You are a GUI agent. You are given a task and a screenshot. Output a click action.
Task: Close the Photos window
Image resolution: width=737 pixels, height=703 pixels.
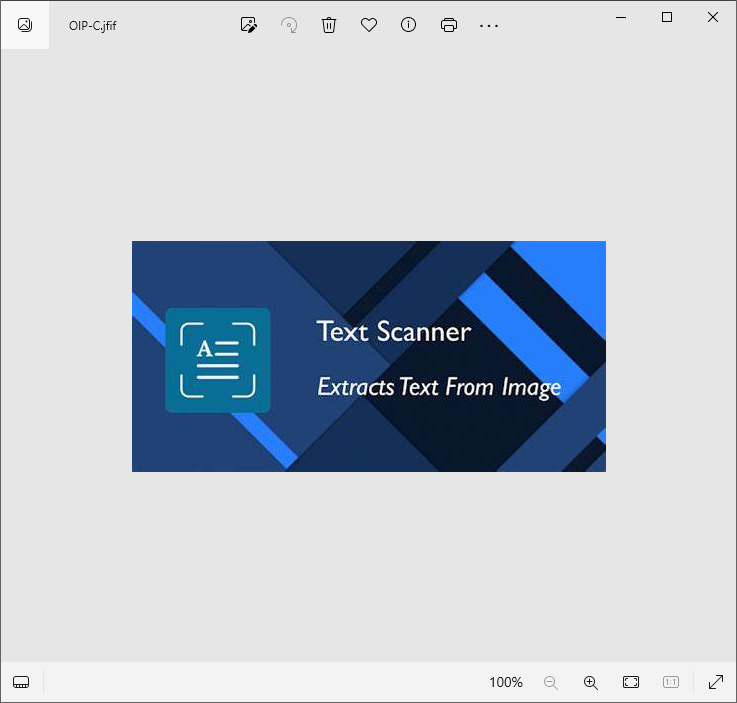tap(713, 17)
